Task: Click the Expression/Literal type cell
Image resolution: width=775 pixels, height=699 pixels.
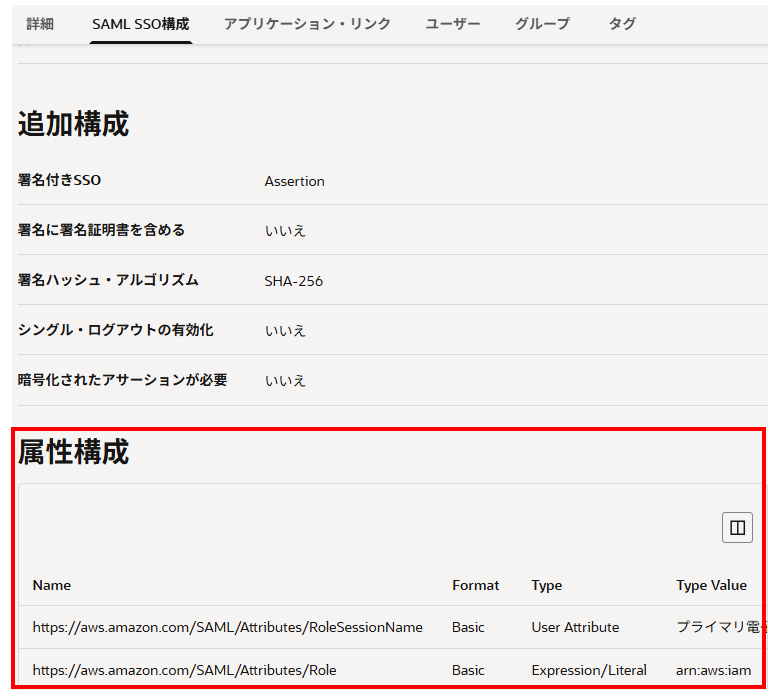Action: (589, 670)
